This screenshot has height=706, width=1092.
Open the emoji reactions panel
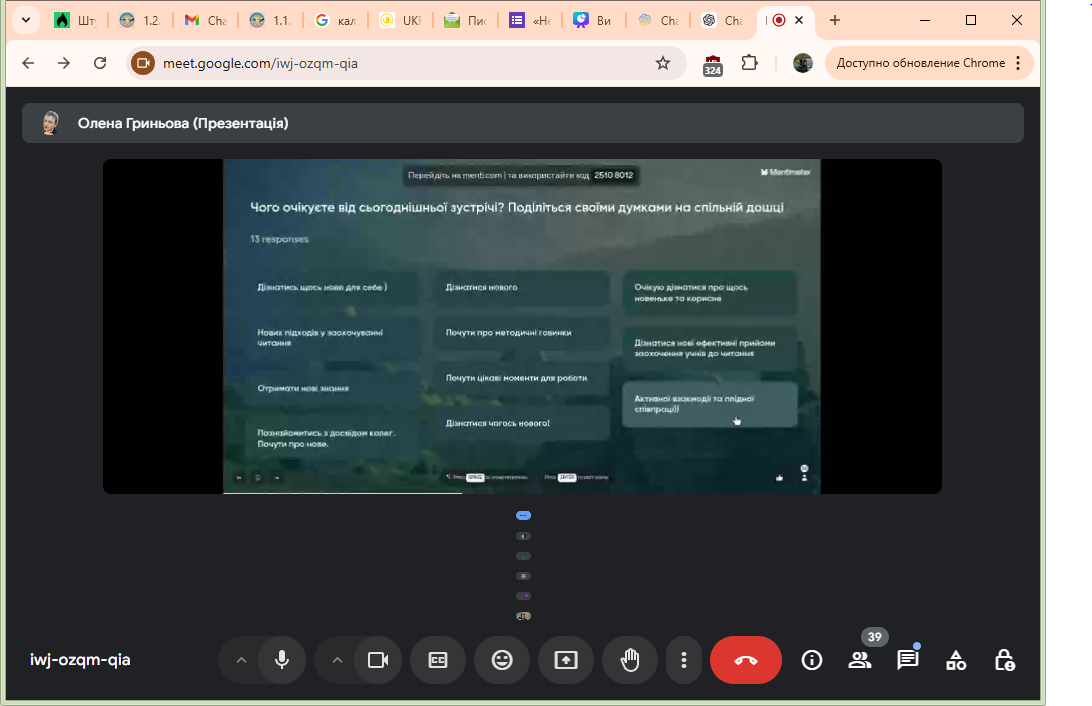point(502,660)
